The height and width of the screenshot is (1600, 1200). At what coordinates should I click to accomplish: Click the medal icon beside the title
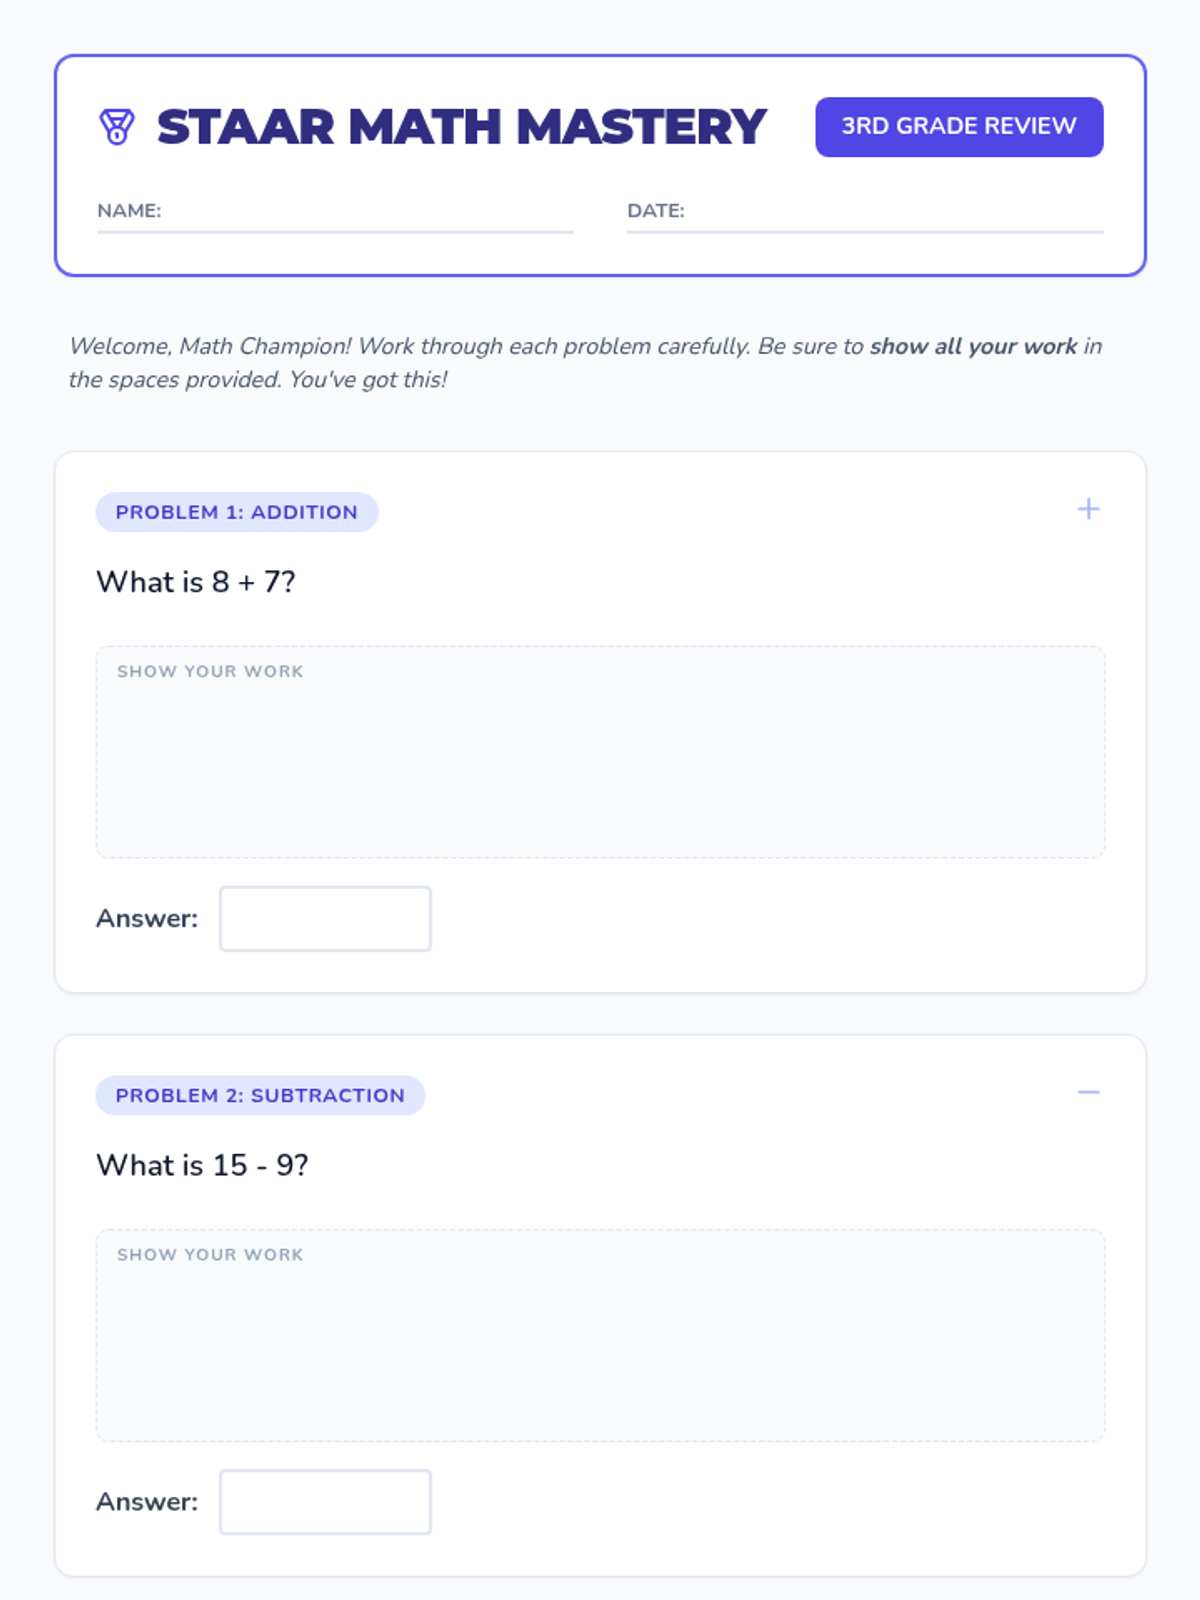coord(117,127)
